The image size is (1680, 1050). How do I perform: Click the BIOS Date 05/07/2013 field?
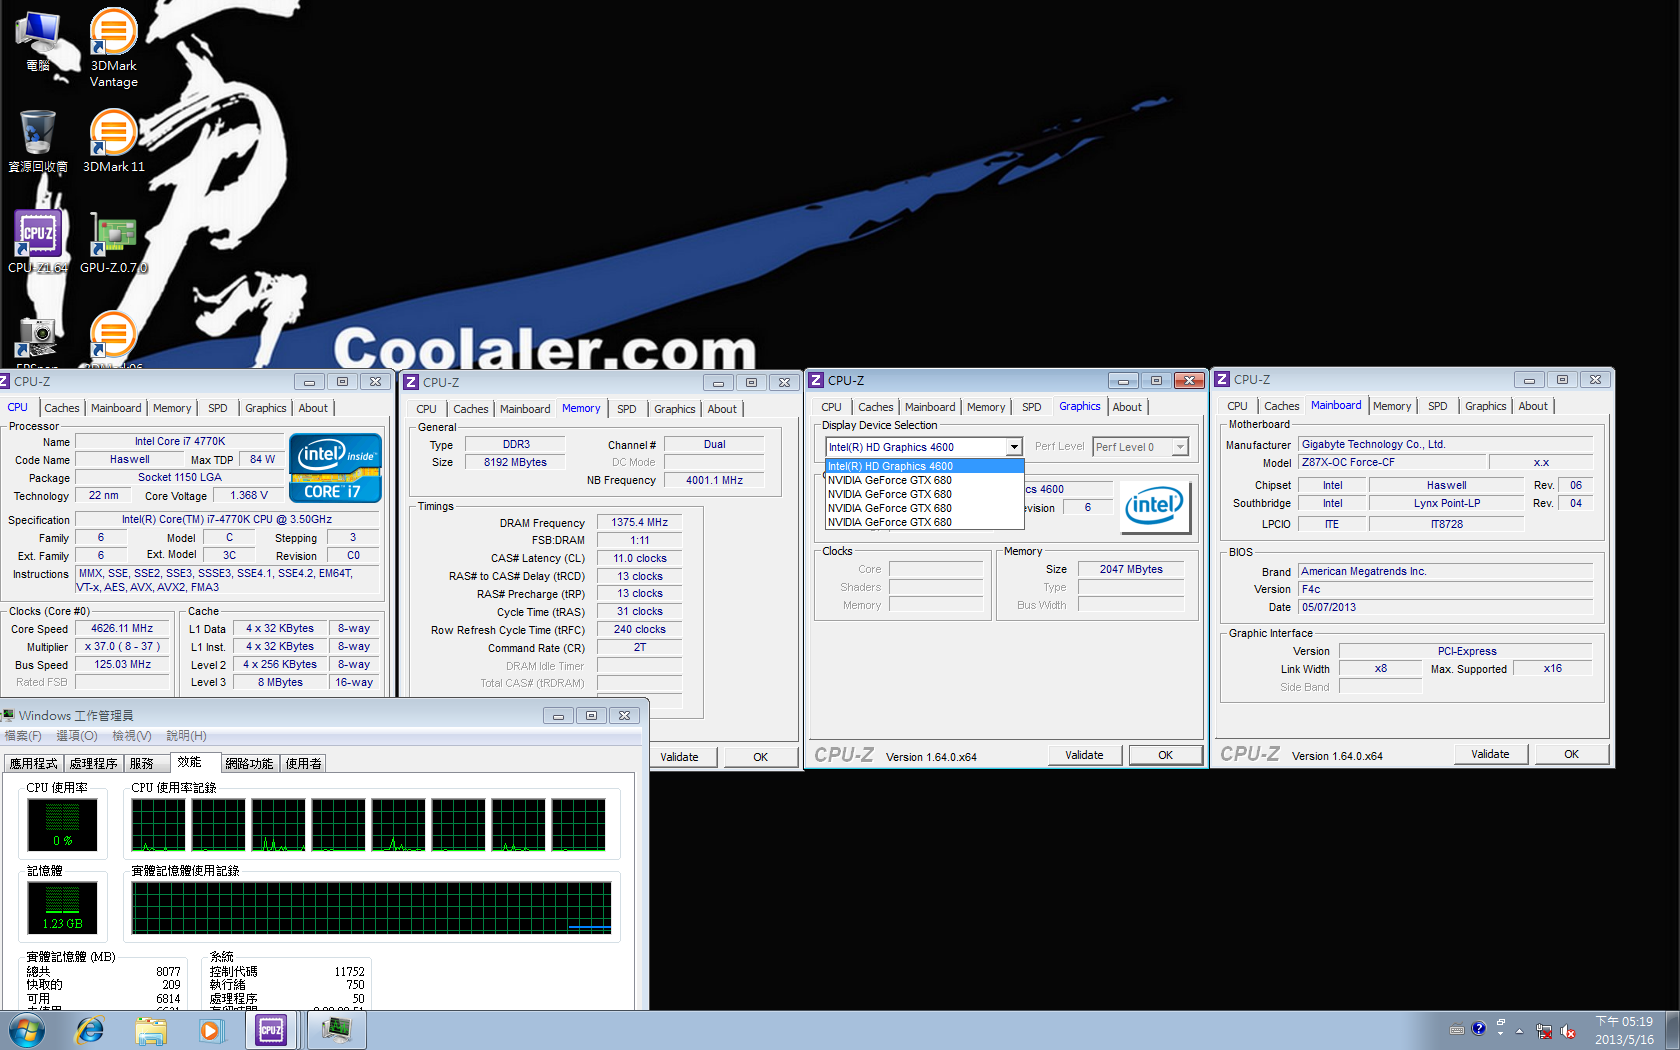pos(1445,607)
